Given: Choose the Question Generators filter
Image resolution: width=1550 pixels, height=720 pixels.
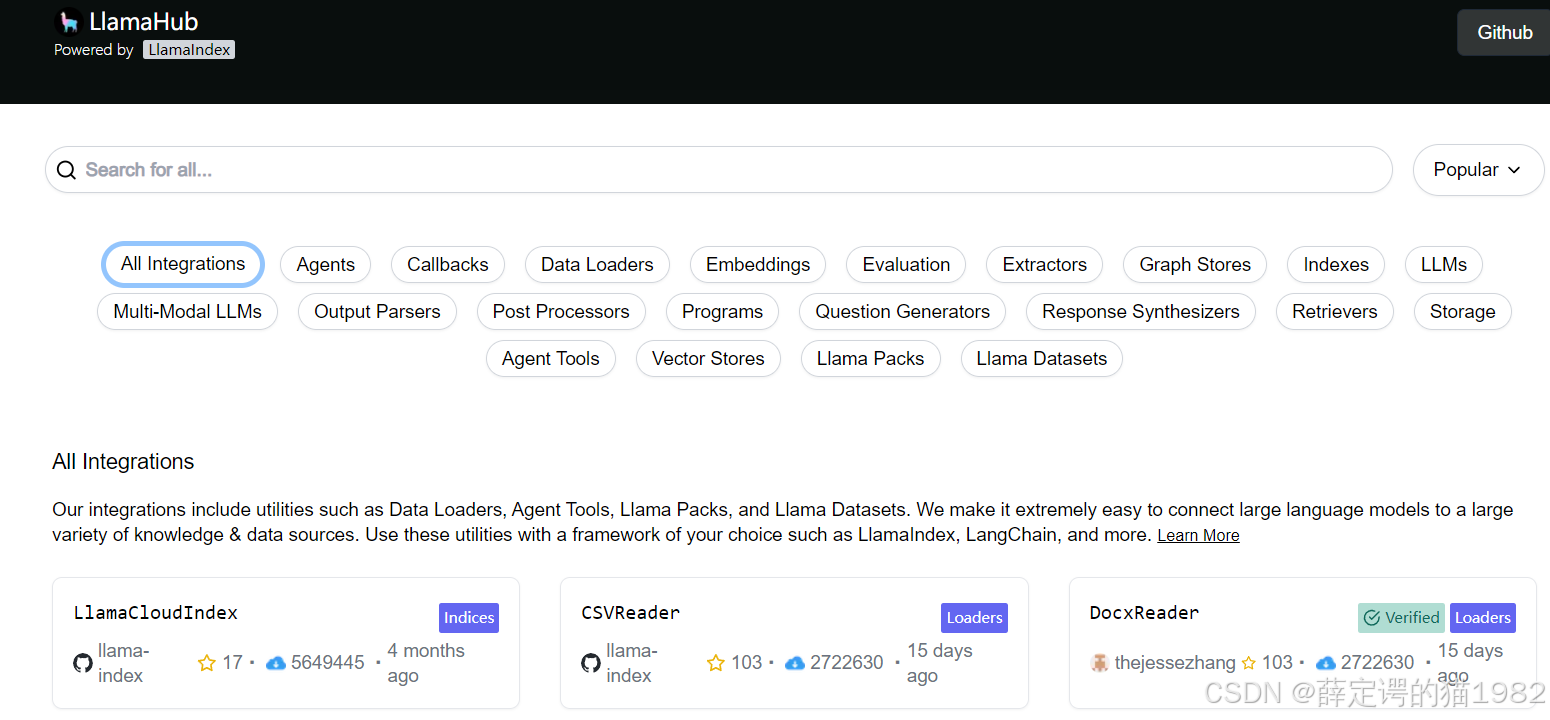Looking at the screenshot, I should click(902, 312).
